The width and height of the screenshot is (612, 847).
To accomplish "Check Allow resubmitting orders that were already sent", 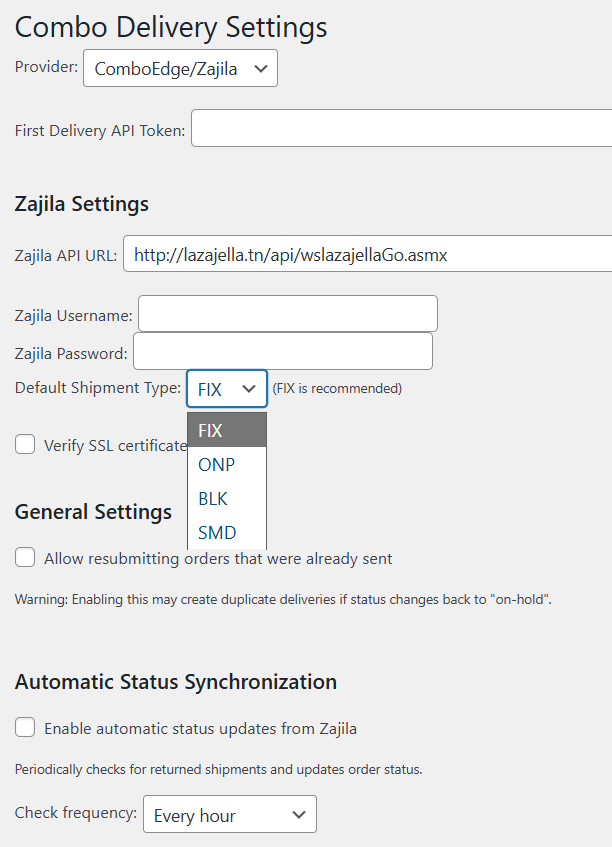I will pyautogui.click(x=23, y=557).
